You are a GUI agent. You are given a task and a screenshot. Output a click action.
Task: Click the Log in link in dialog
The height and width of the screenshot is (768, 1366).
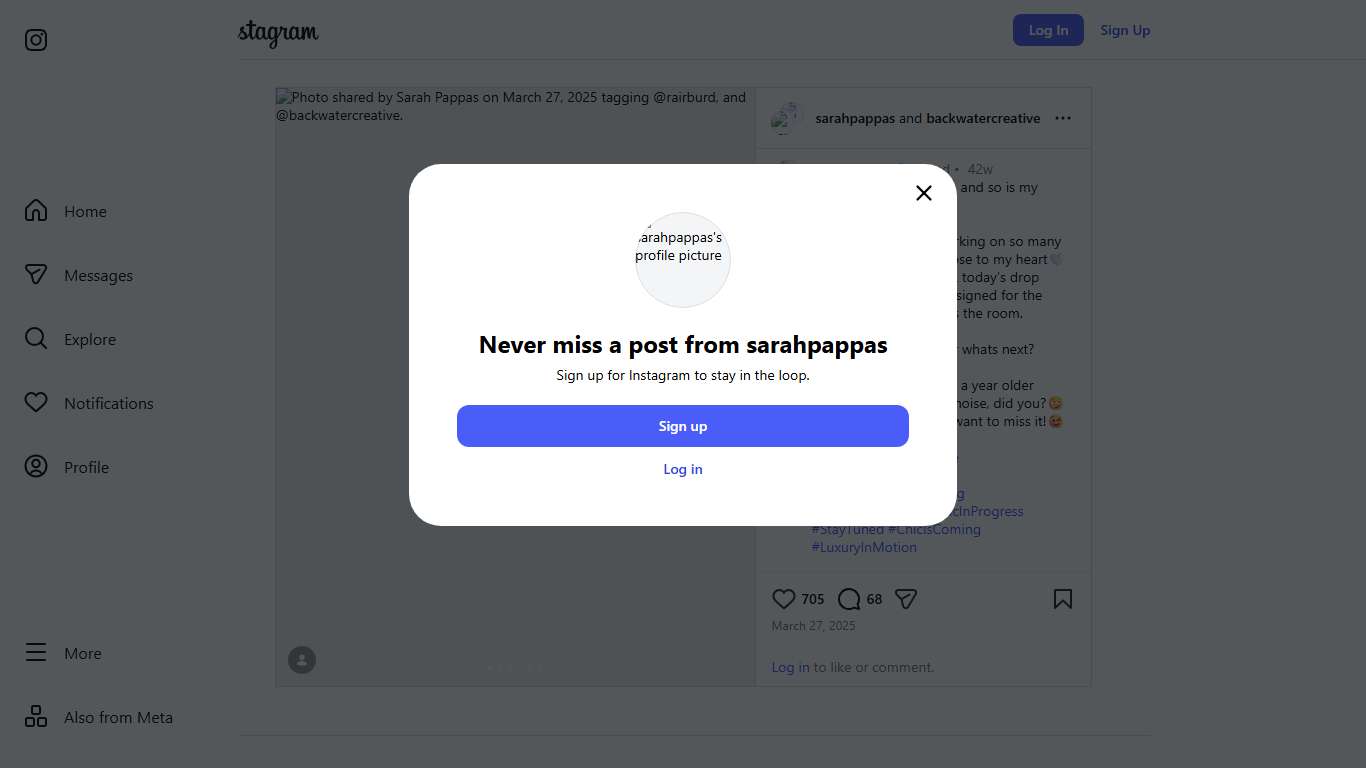(x=683, y=469)
